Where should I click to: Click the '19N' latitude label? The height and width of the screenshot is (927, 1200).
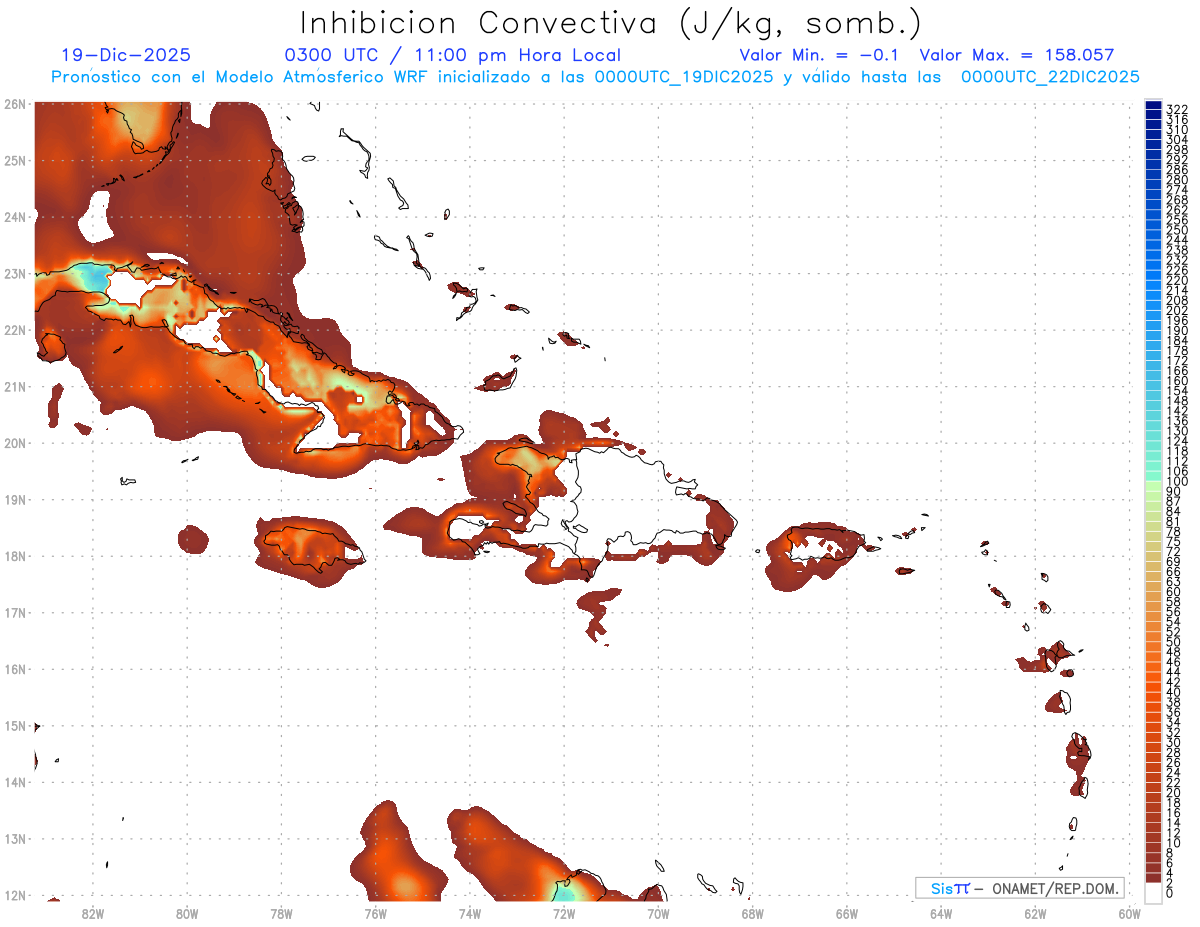click(14, 499)
